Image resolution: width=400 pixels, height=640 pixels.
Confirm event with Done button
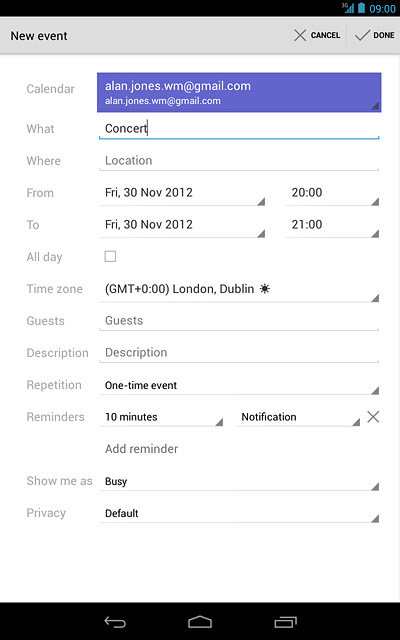pyautogui.click(x=374, y=36)
